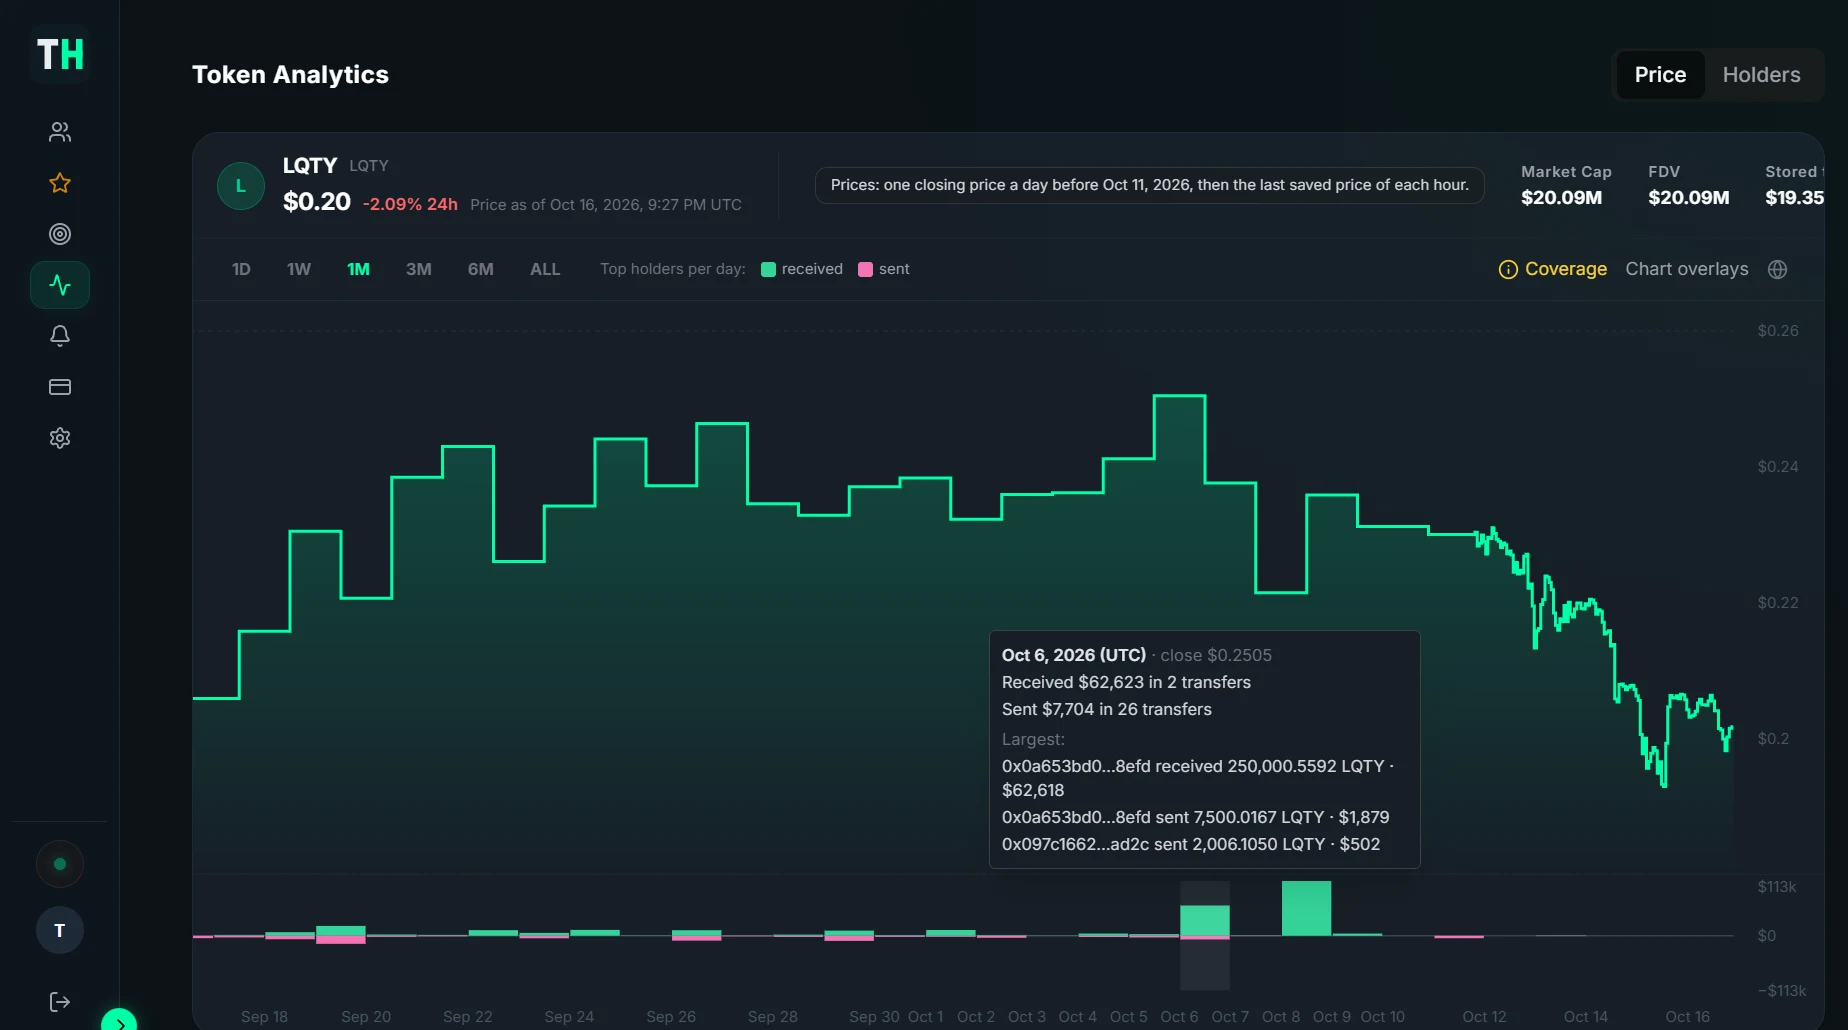Click the globe icon beside Chart overlays
This screenshot has width=1848, height=1030.
[1777, 269]
